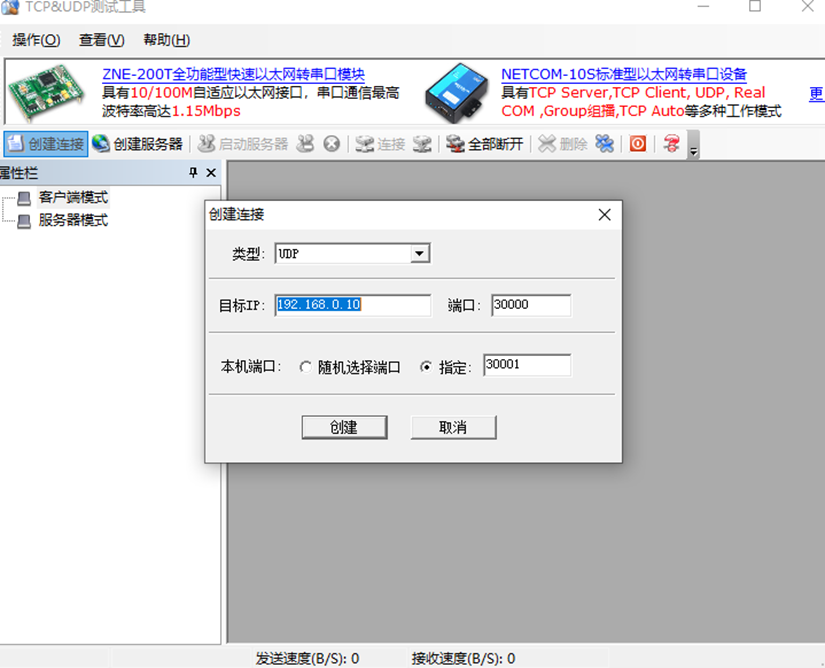Click the gray circle X toolbar icon
Image resolution: width=825 pixels, height=668 pixels.
click(331, 144)
